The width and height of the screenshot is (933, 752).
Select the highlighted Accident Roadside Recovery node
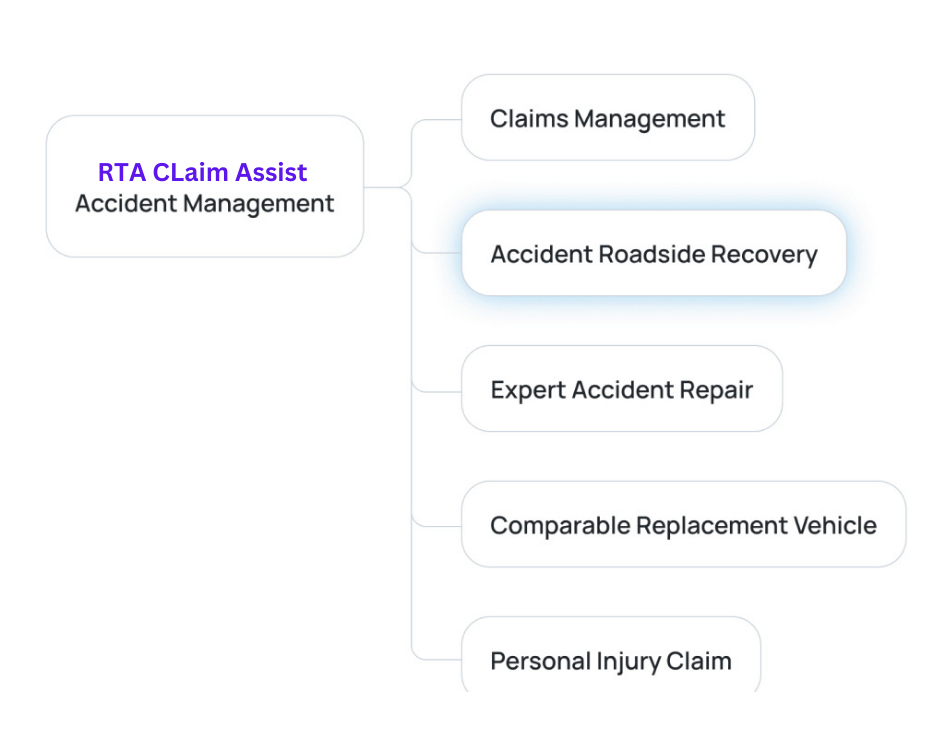pos(653,254)
